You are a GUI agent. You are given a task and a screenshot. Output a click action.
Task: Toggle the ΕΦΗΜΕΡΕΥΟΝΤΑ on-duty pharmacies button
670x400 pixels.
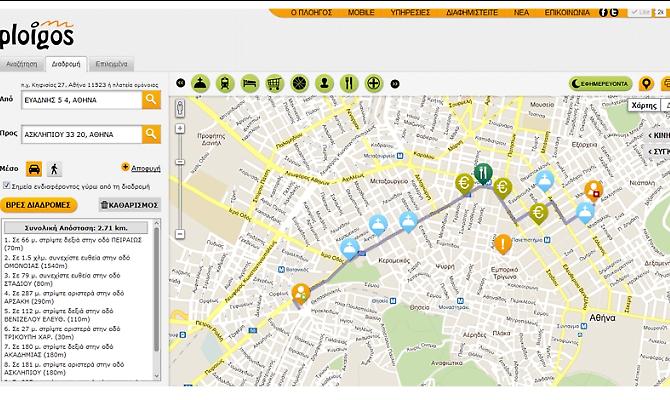coord(600,84)
